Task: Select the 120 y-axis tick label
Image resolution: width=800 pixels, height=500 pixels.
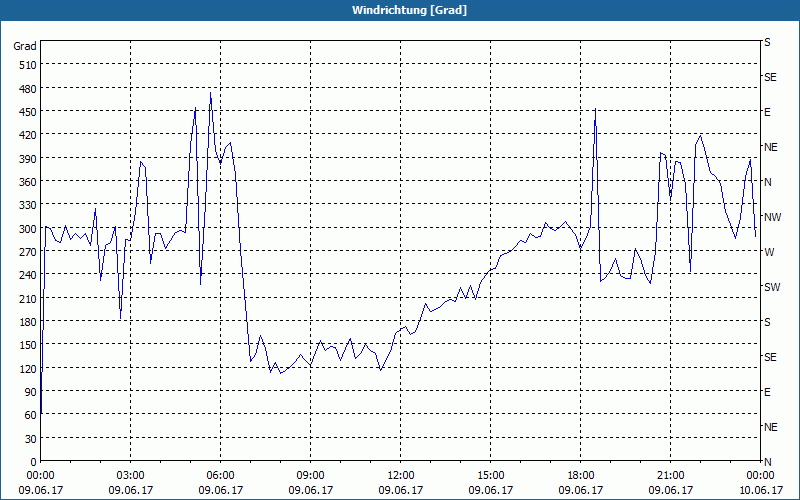Action: tap(28, 368)
